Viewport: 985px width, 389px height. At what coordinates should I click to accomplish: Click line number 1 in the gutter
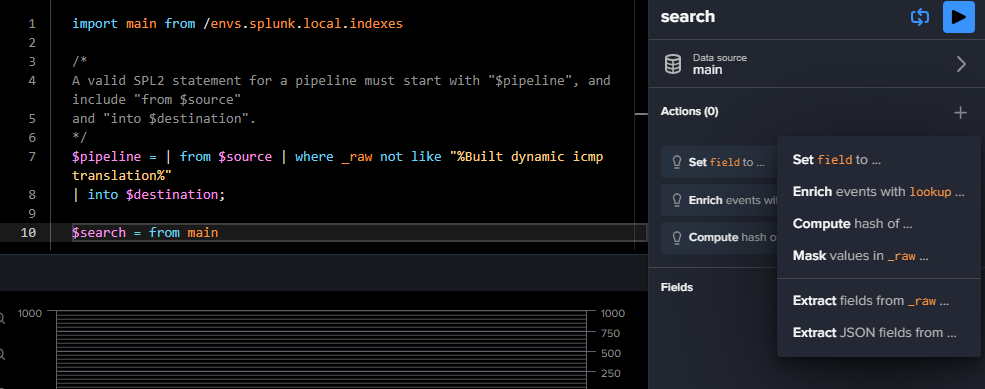pyautogui.click(x=32, y=25)
